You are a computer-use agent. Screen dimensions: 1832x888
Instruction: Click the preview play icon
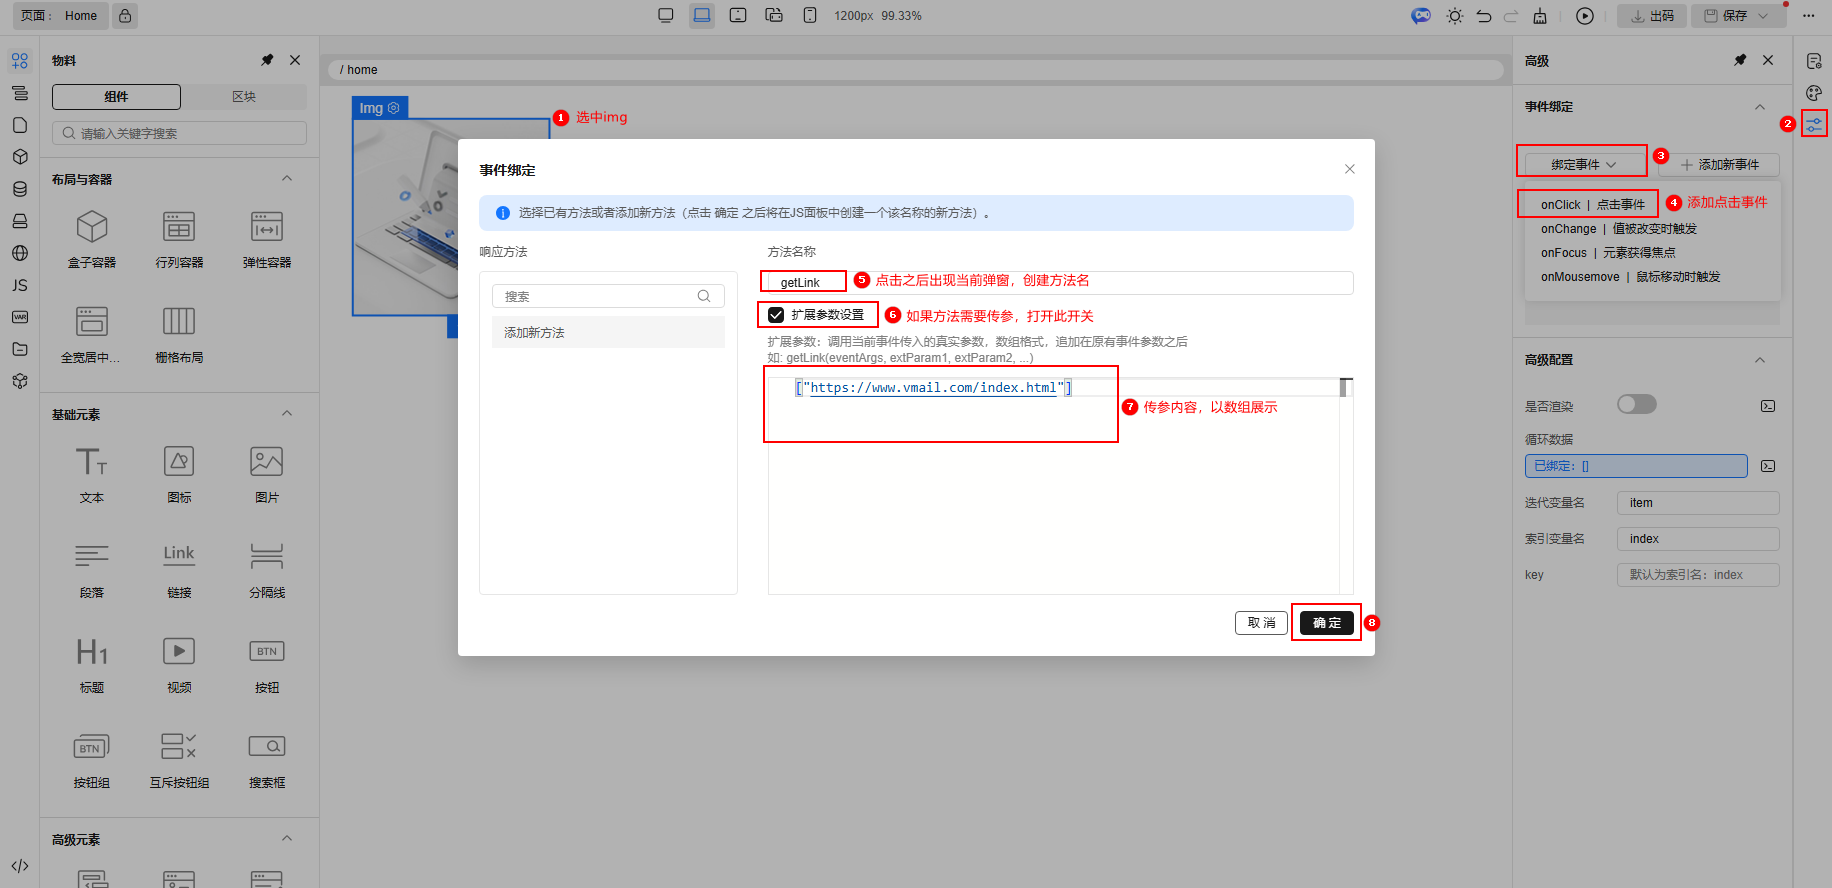(x=1585, y=16)
